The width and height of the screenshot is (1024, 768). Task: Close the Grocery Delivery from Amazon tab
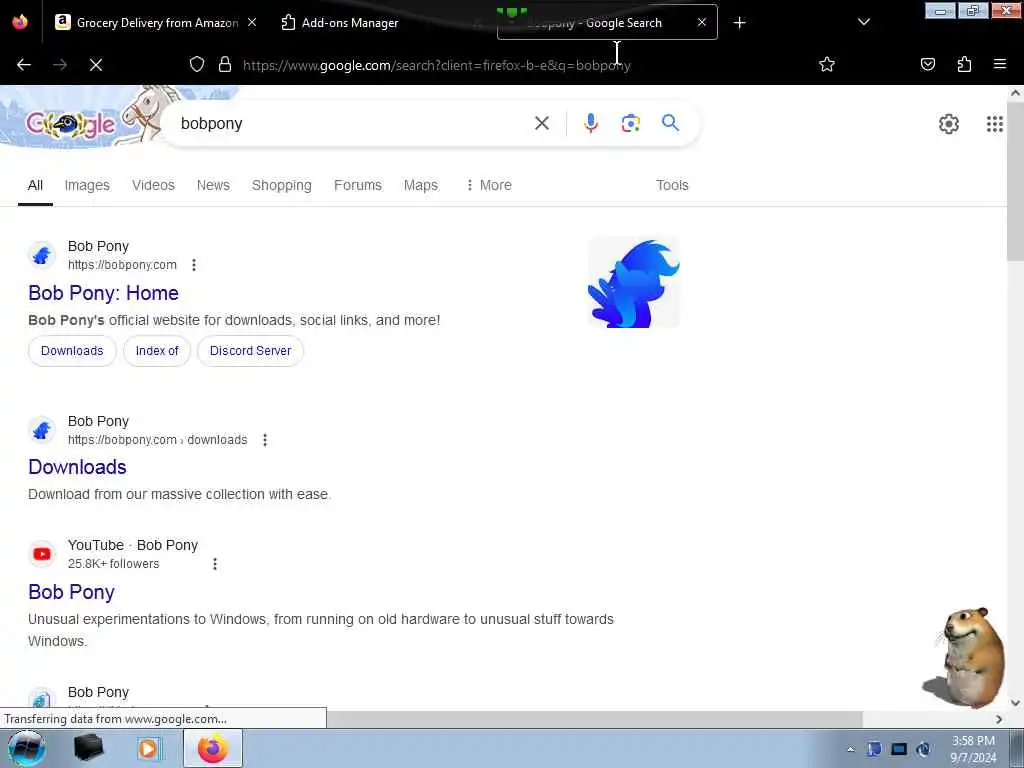pyautogui.click(x=251, y=22)
